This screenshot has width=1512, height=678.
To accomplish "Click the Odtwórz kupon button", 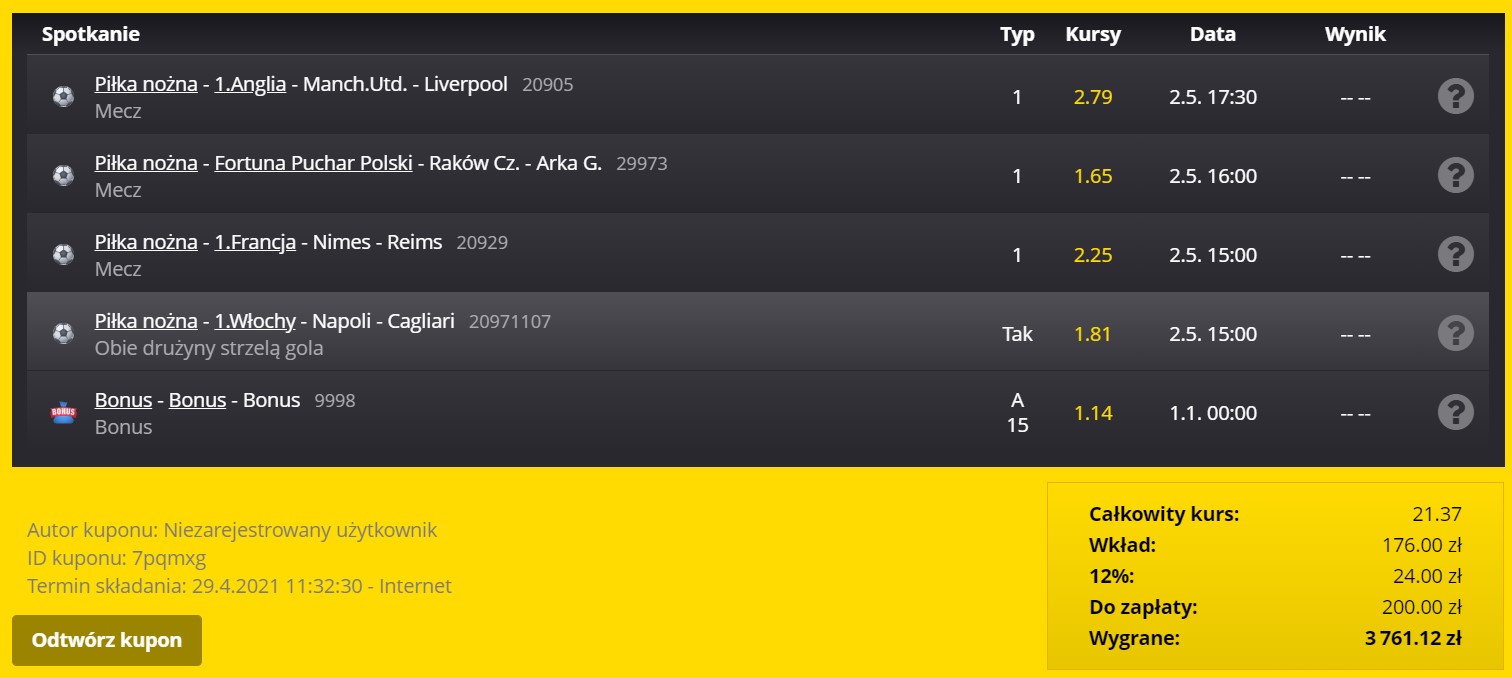I will tap(107, 640).
